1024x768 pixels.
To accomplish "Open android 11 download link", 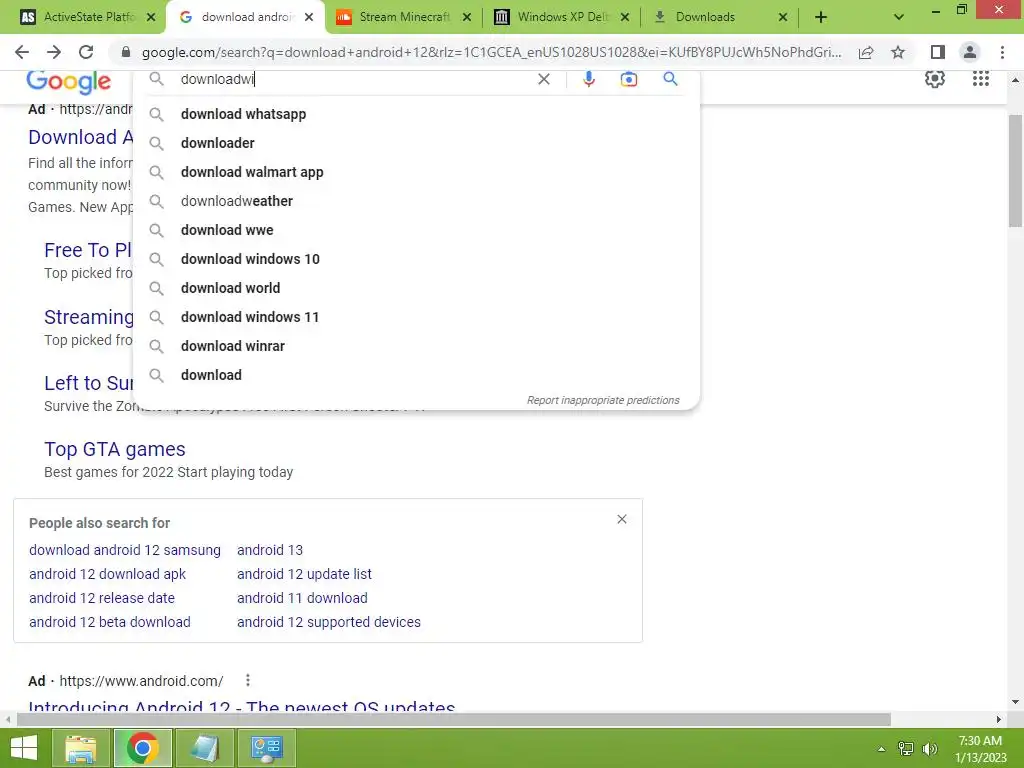I will pos(302,598).
